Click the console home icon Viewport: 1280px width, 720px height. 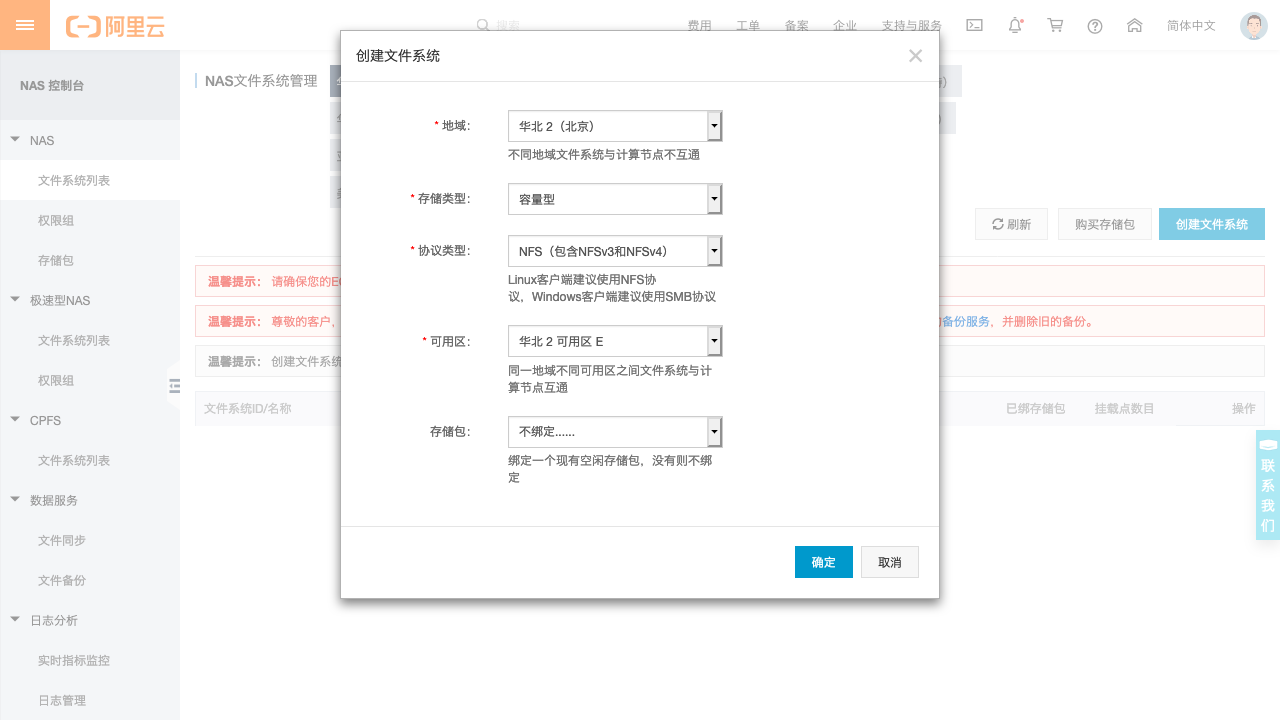pyautogui.click(x=1134, y=25)
